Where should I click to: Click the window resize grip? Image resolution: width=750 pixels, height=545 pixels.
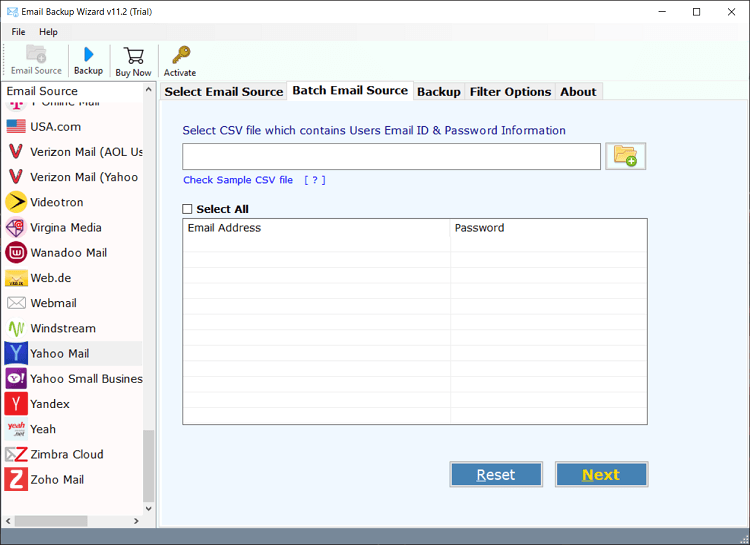(744, 539)
